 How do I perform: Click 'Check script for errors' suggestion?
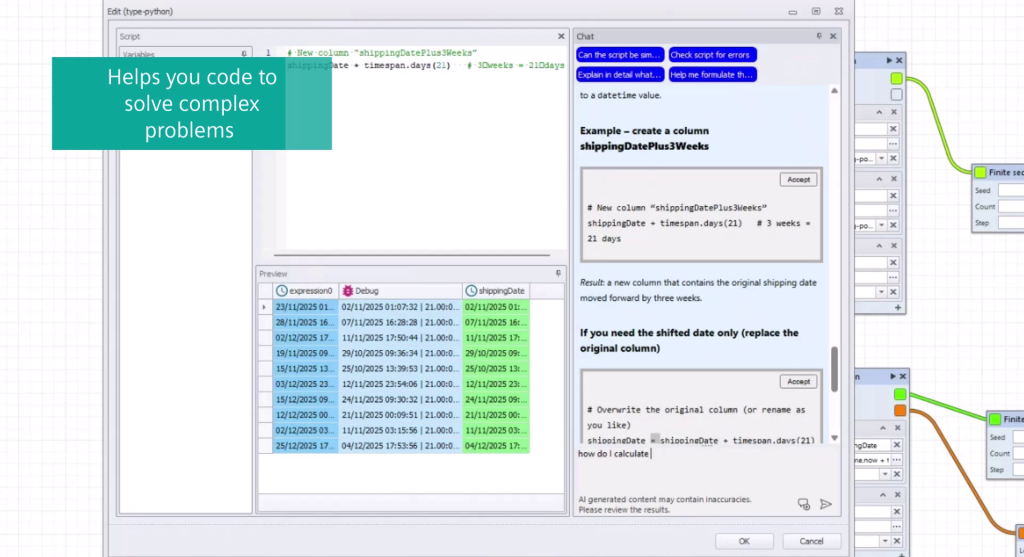coord(712,55)
